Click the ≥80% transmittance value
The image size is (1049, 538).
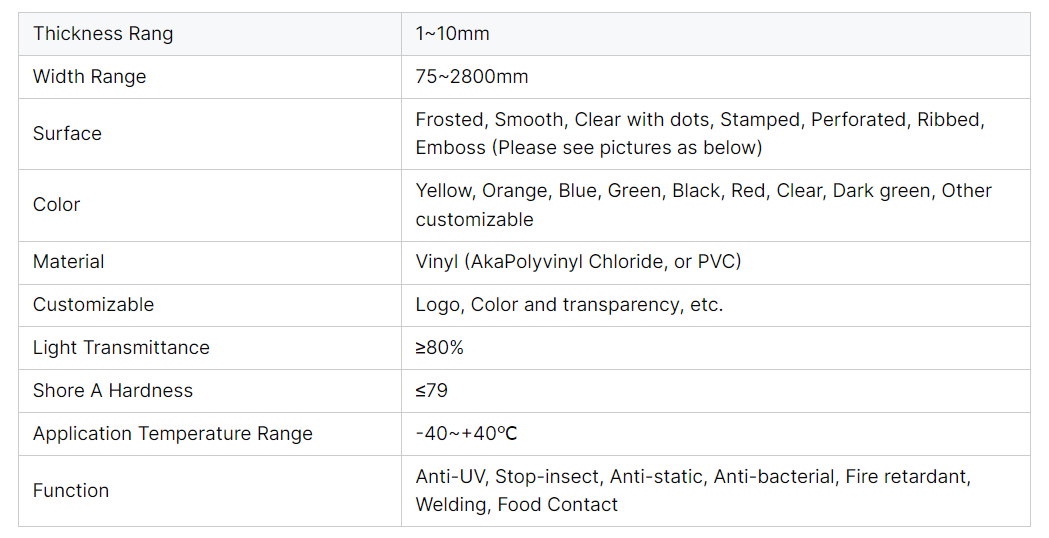[440, 348]
